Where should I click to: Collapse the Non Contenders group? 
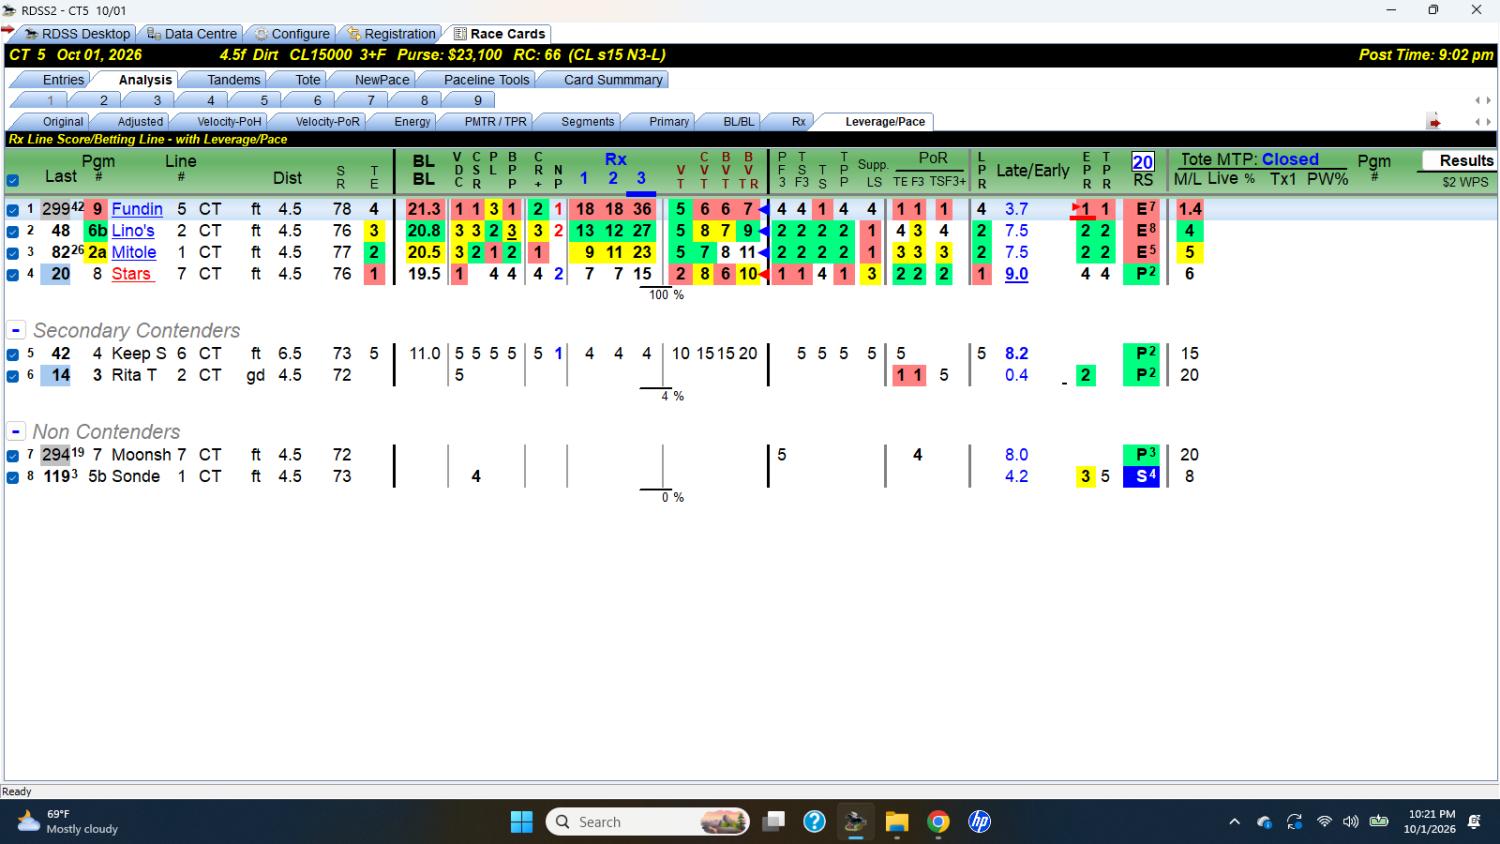coord(16,432)
